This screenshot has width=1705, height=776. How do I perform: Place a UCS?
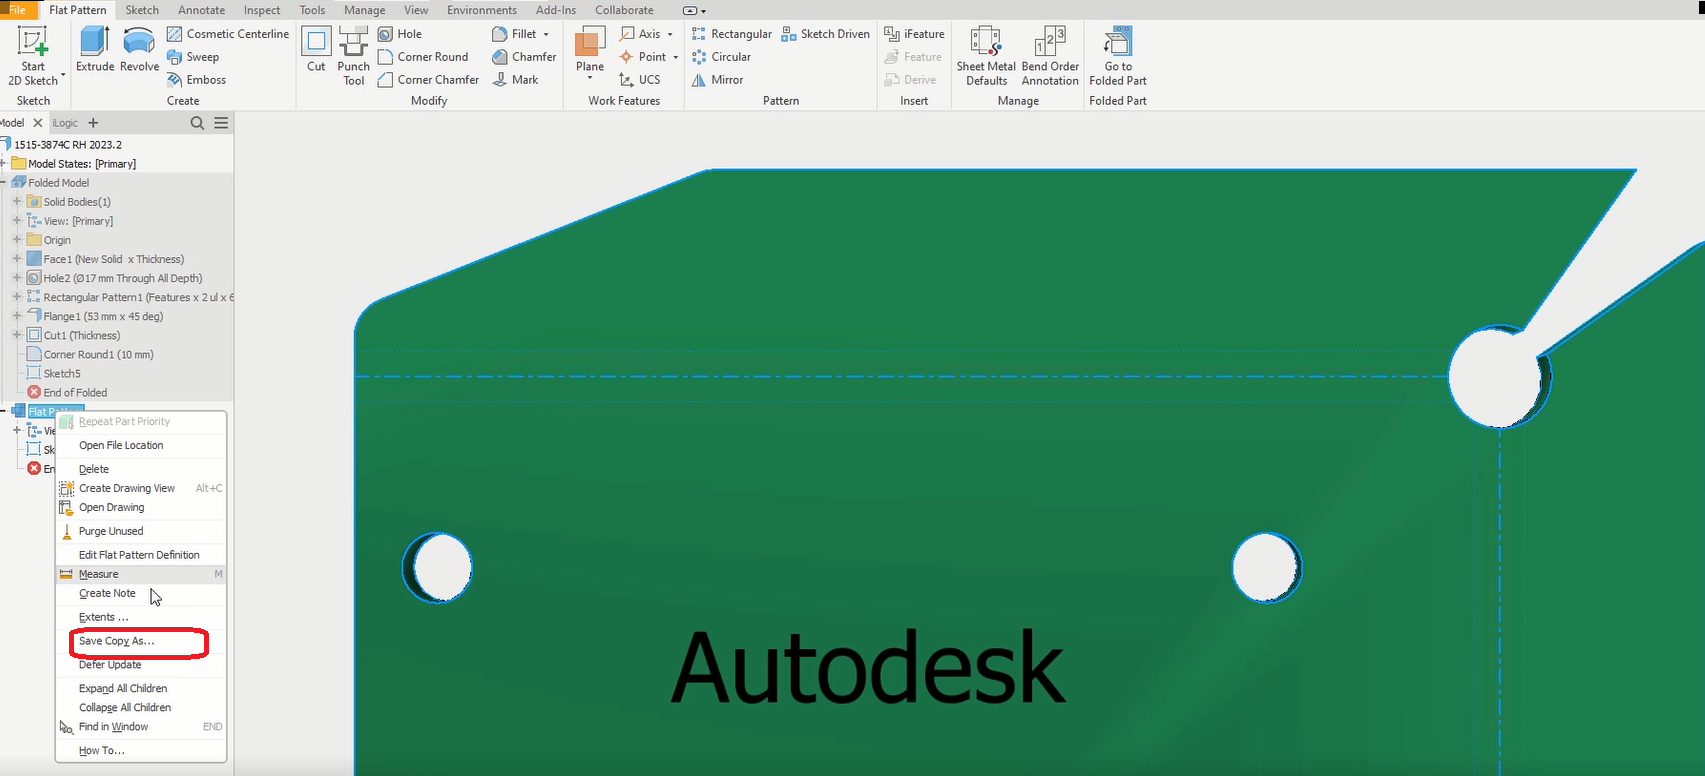click(640, 80)
